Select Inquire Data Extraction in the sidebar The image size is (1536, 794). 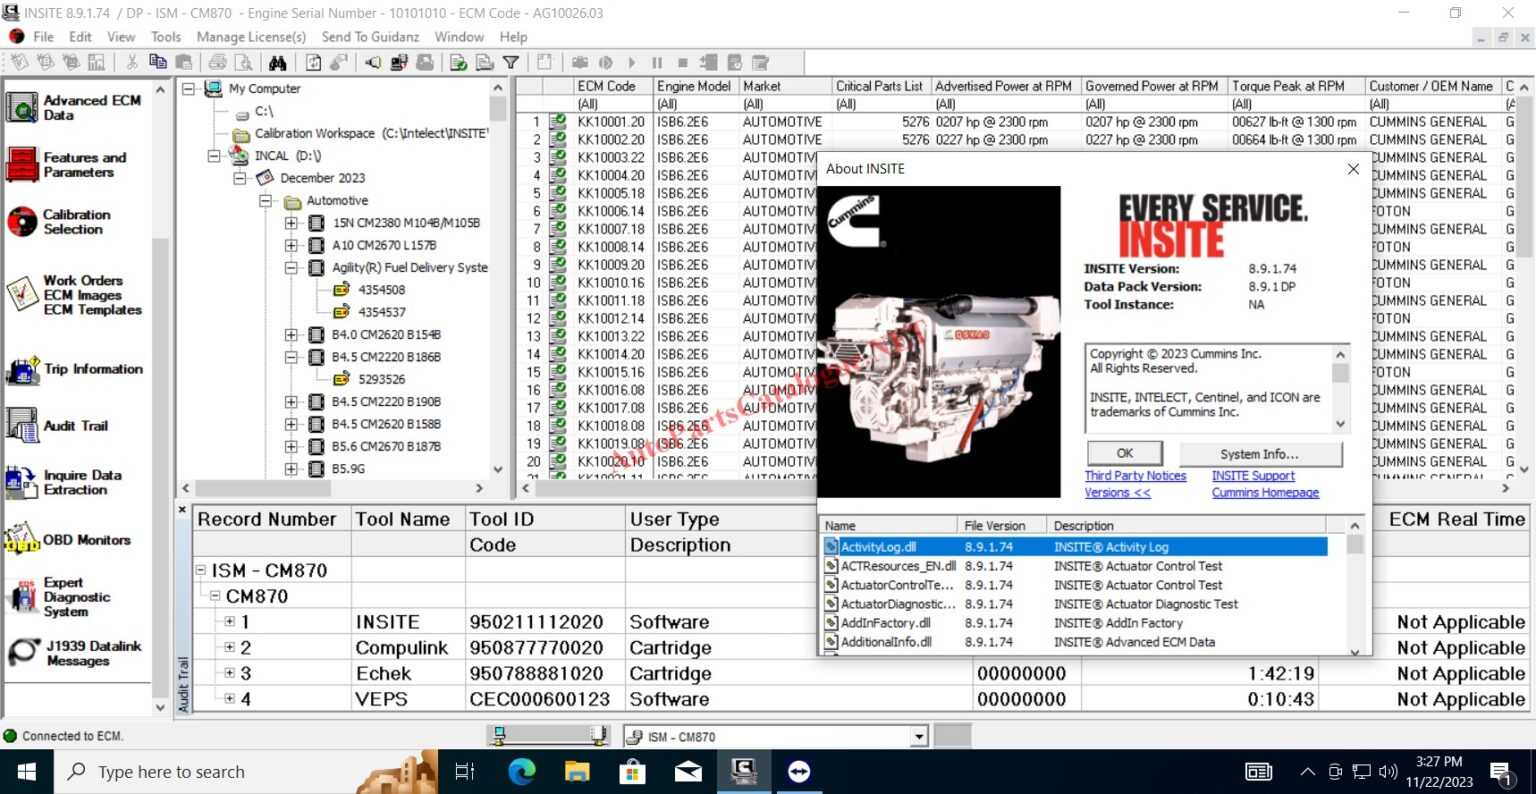pos(66,482)
